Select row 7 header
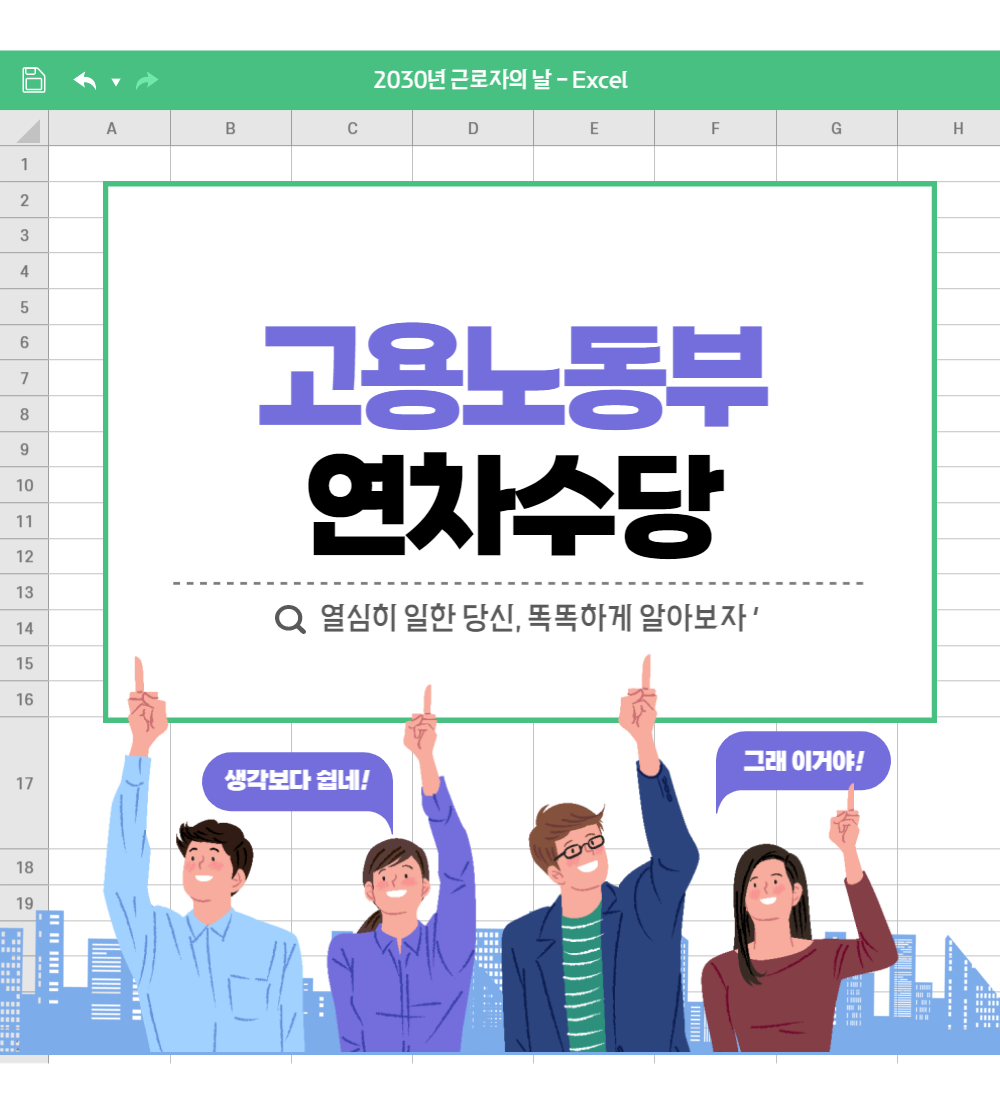Screen dimensions: 1000x1100 (x=25, y=378)
